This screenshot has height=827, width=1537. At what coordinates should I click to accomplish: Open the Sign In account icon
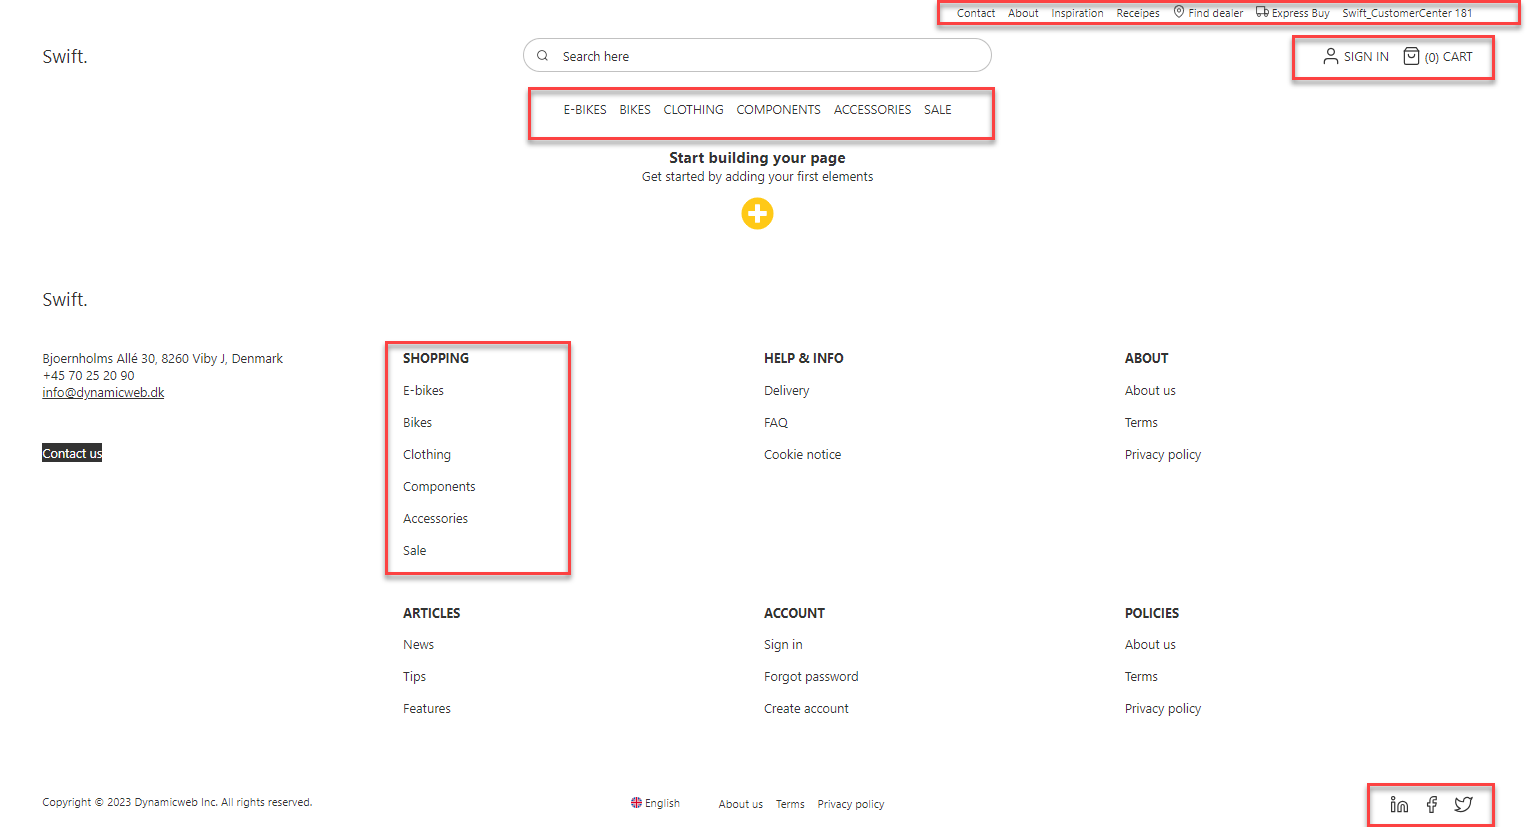(1330, 56)
